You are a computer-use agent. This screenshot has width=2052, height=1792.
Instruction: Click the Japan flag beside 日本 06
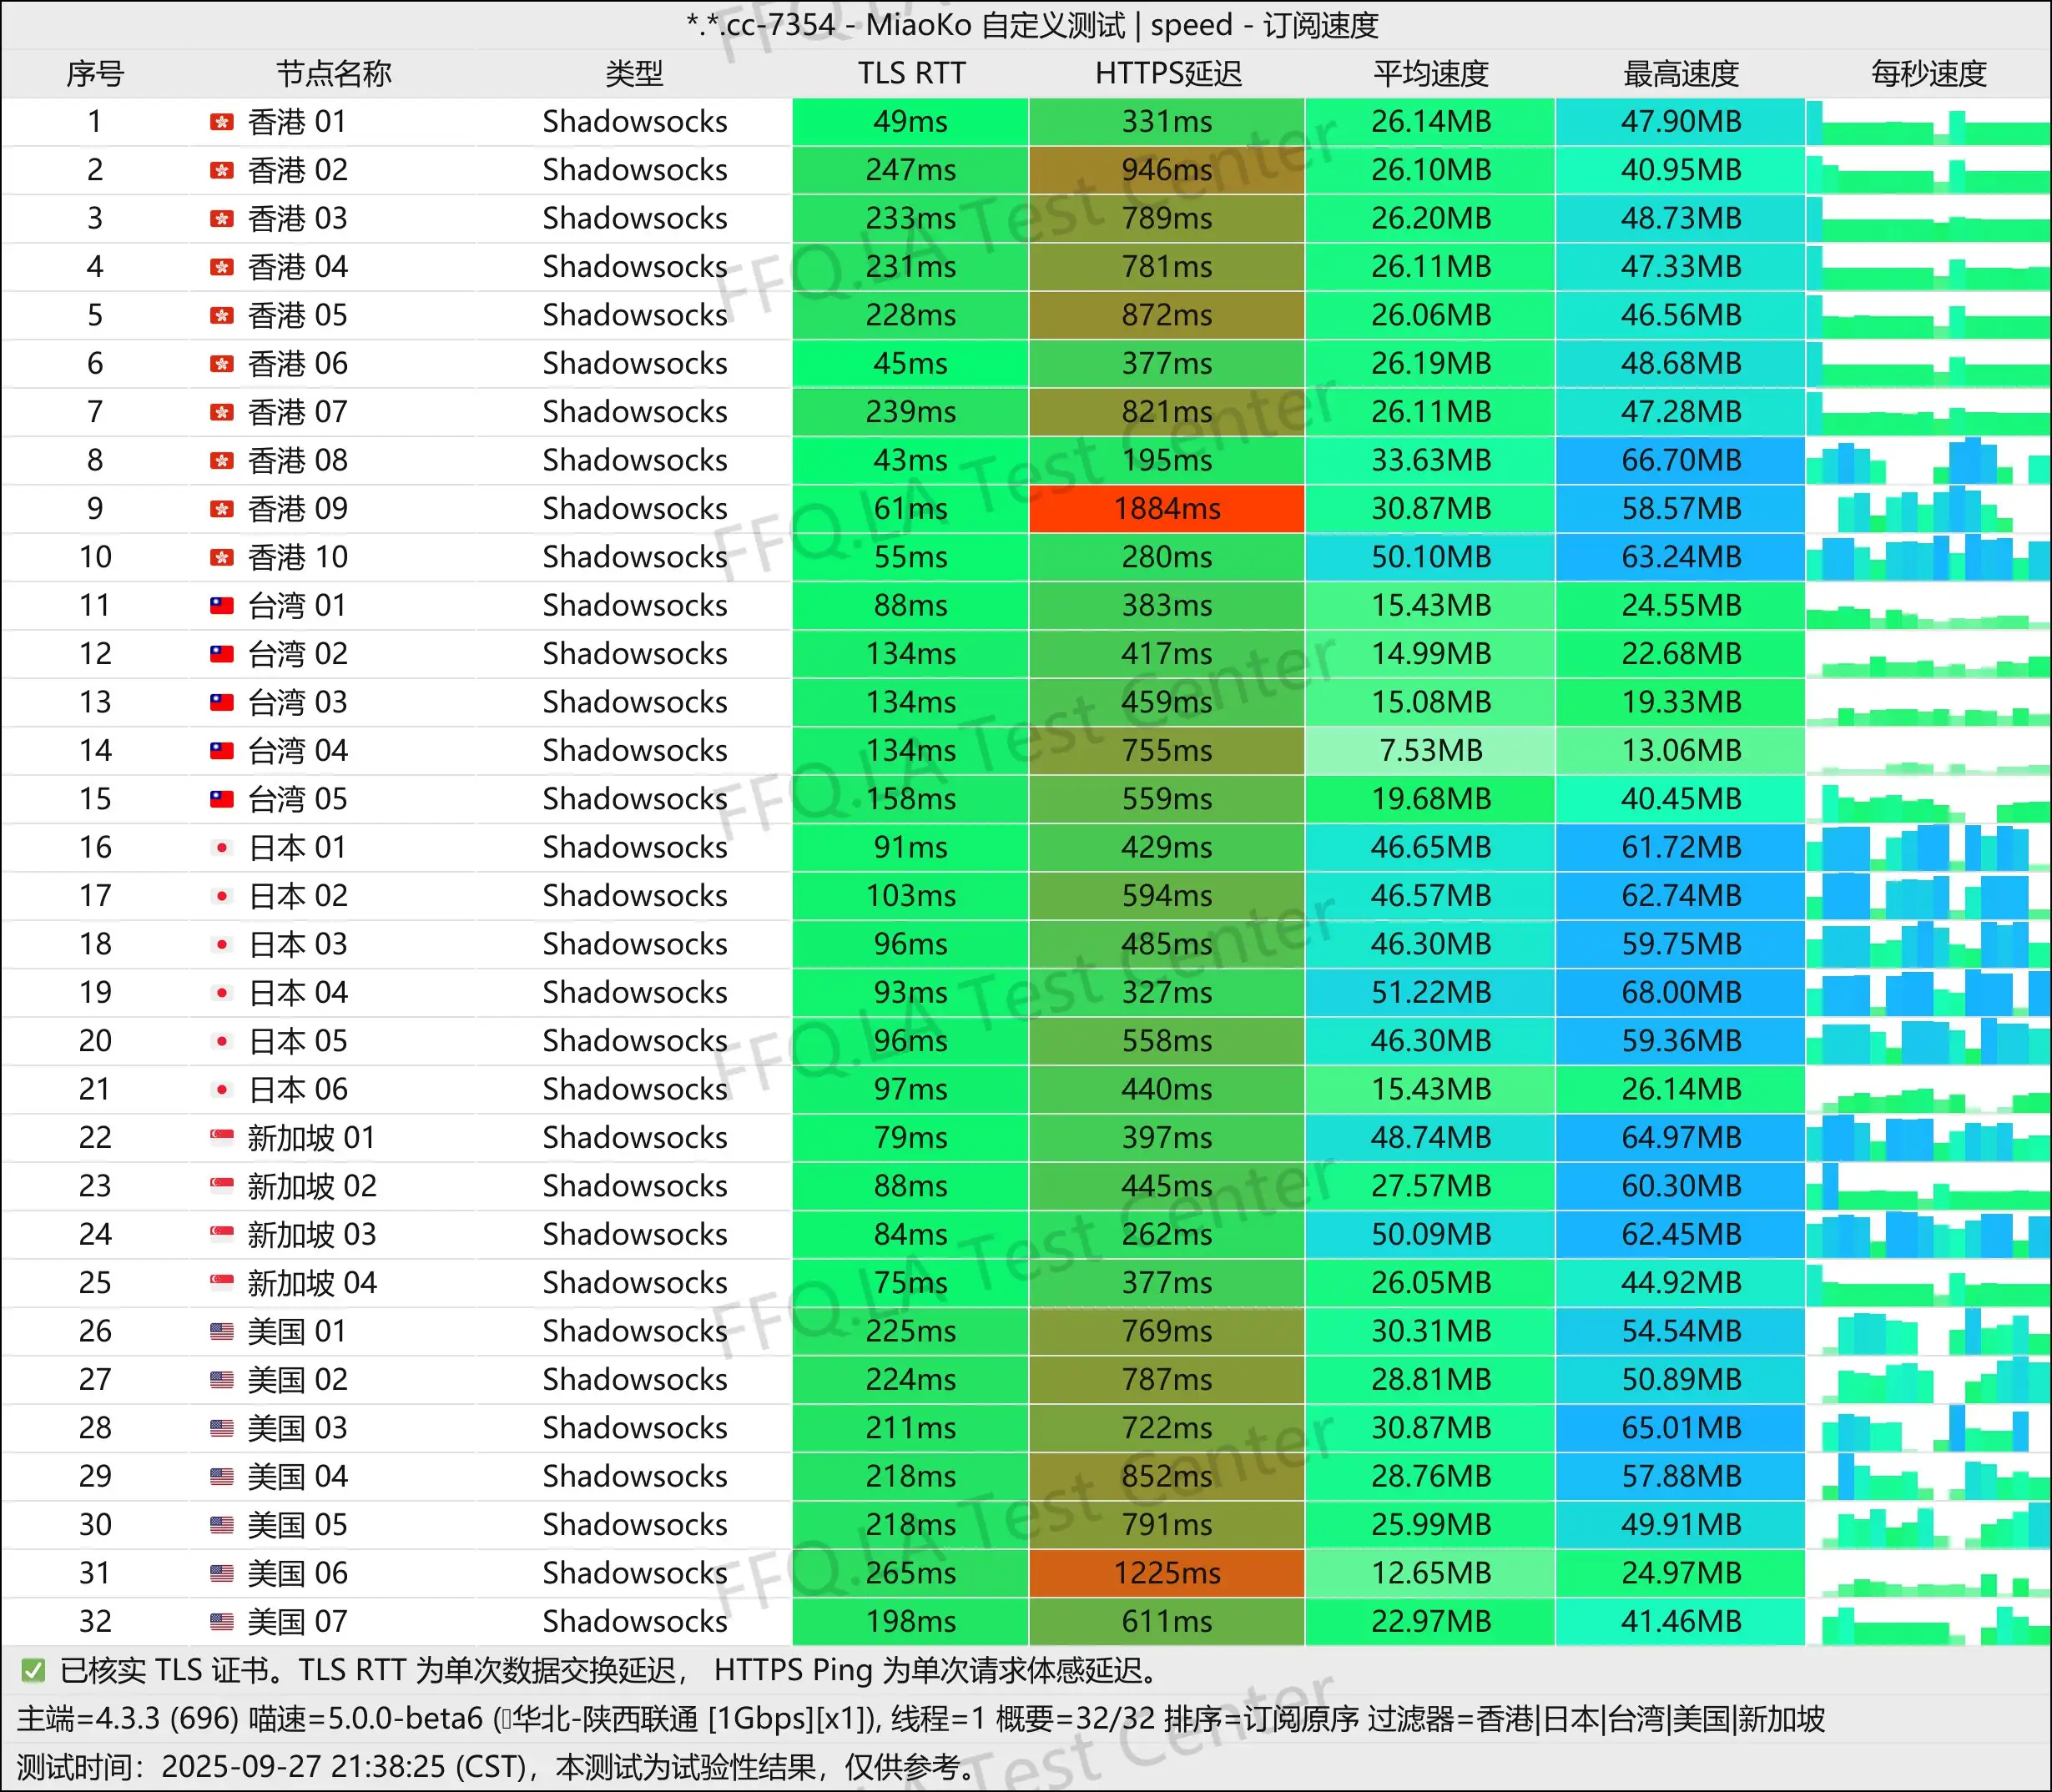coord(221,1089)
